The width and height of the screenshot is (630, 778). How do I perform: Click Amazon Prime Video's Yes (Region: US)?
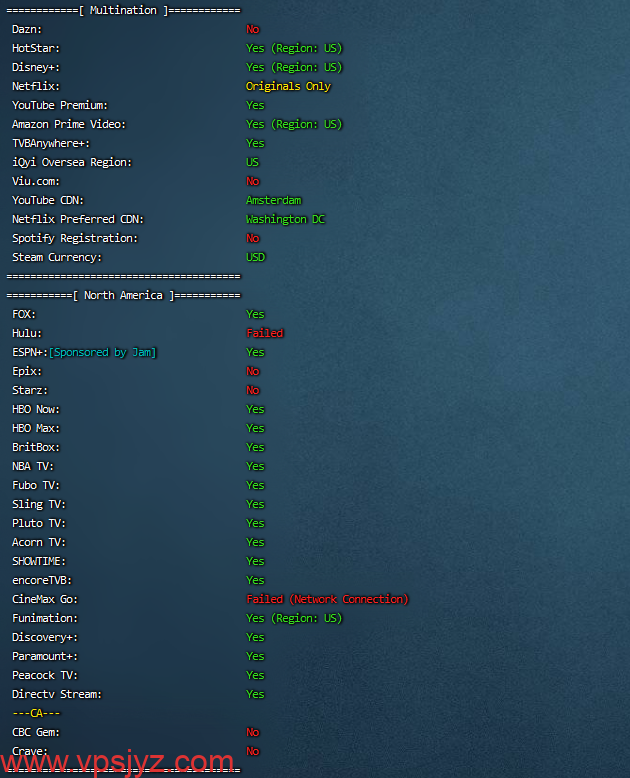(294, 124)
